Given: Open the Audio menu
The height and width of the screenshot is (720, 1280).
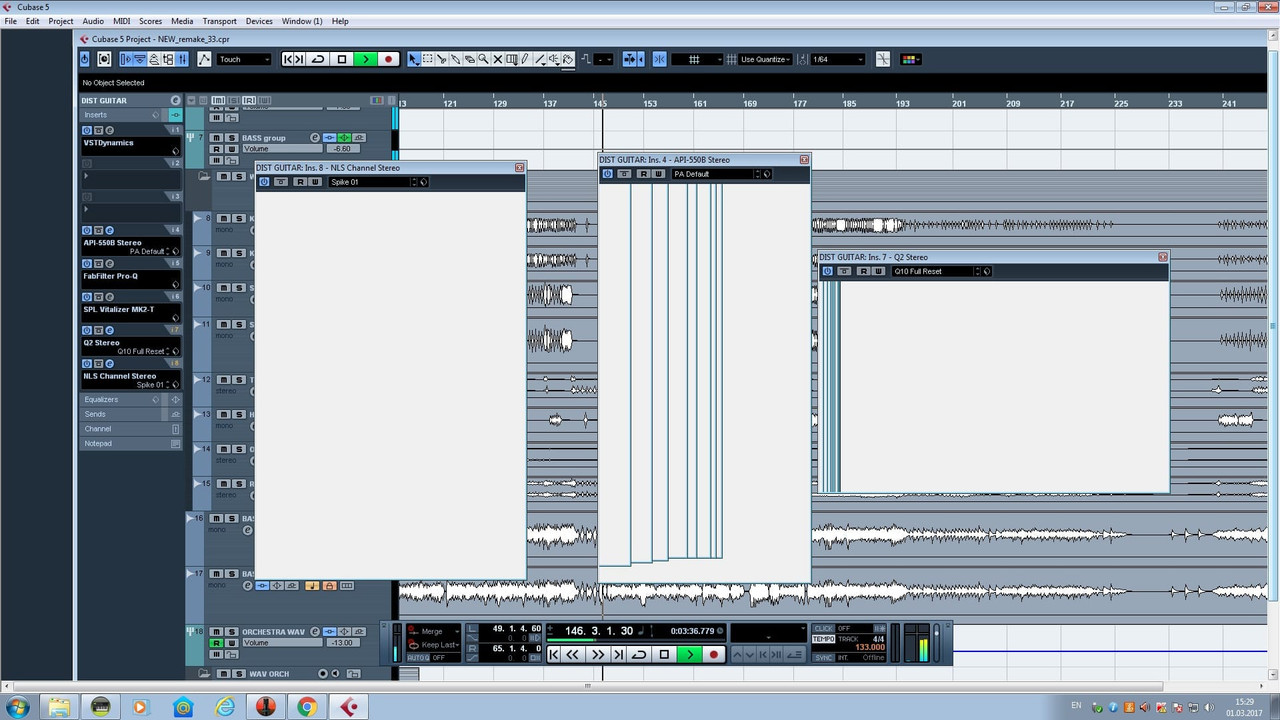Looking at the screenshot, I should [x=93, y=21].
